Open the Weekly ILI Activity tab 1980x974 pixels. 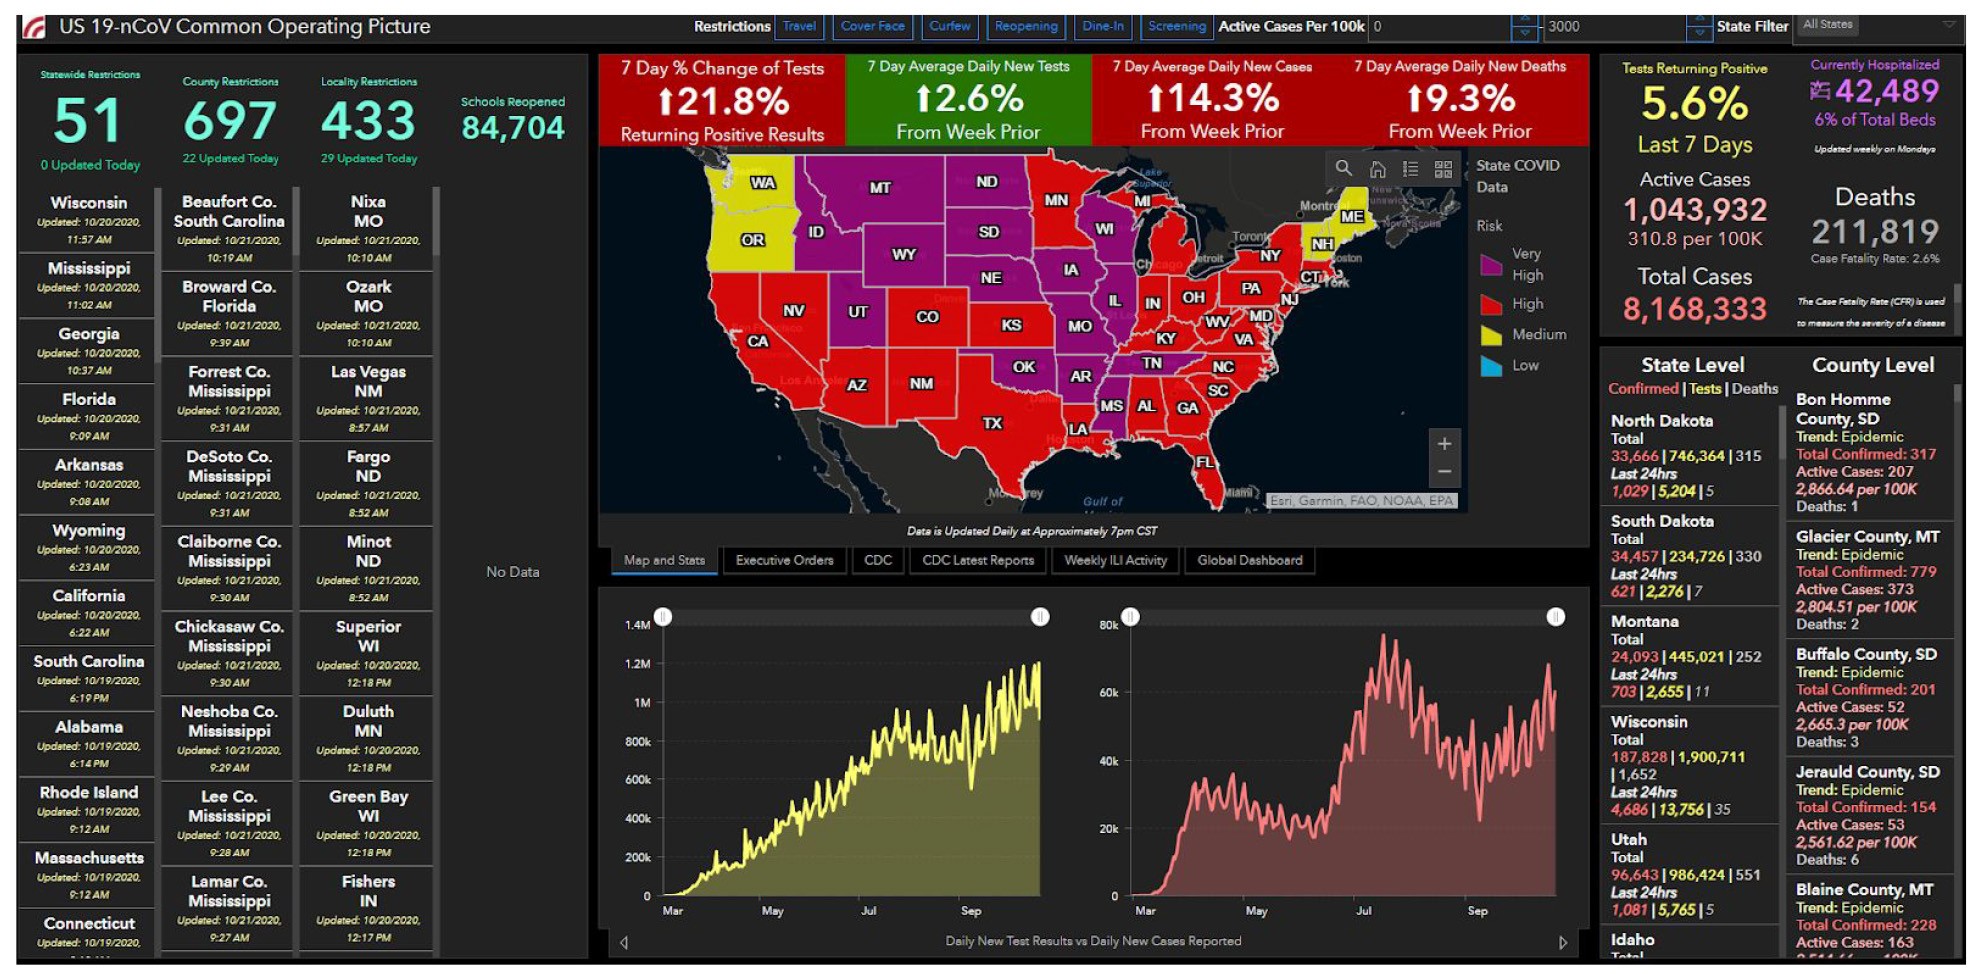coord(1115,561)
